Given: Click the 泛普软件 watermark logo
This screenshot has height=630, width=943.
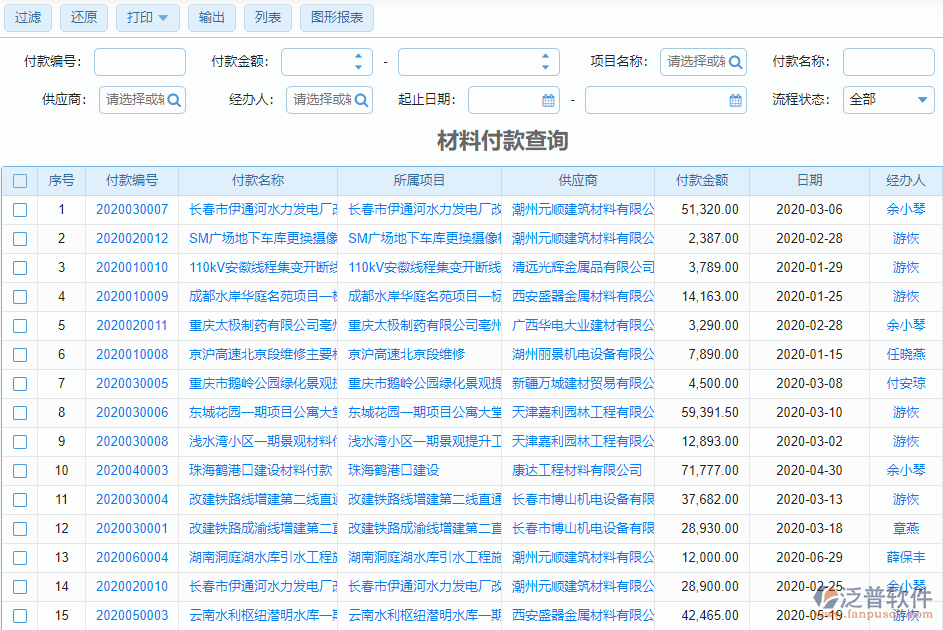Looking at the screenshot, I should [x=886, y=600].
